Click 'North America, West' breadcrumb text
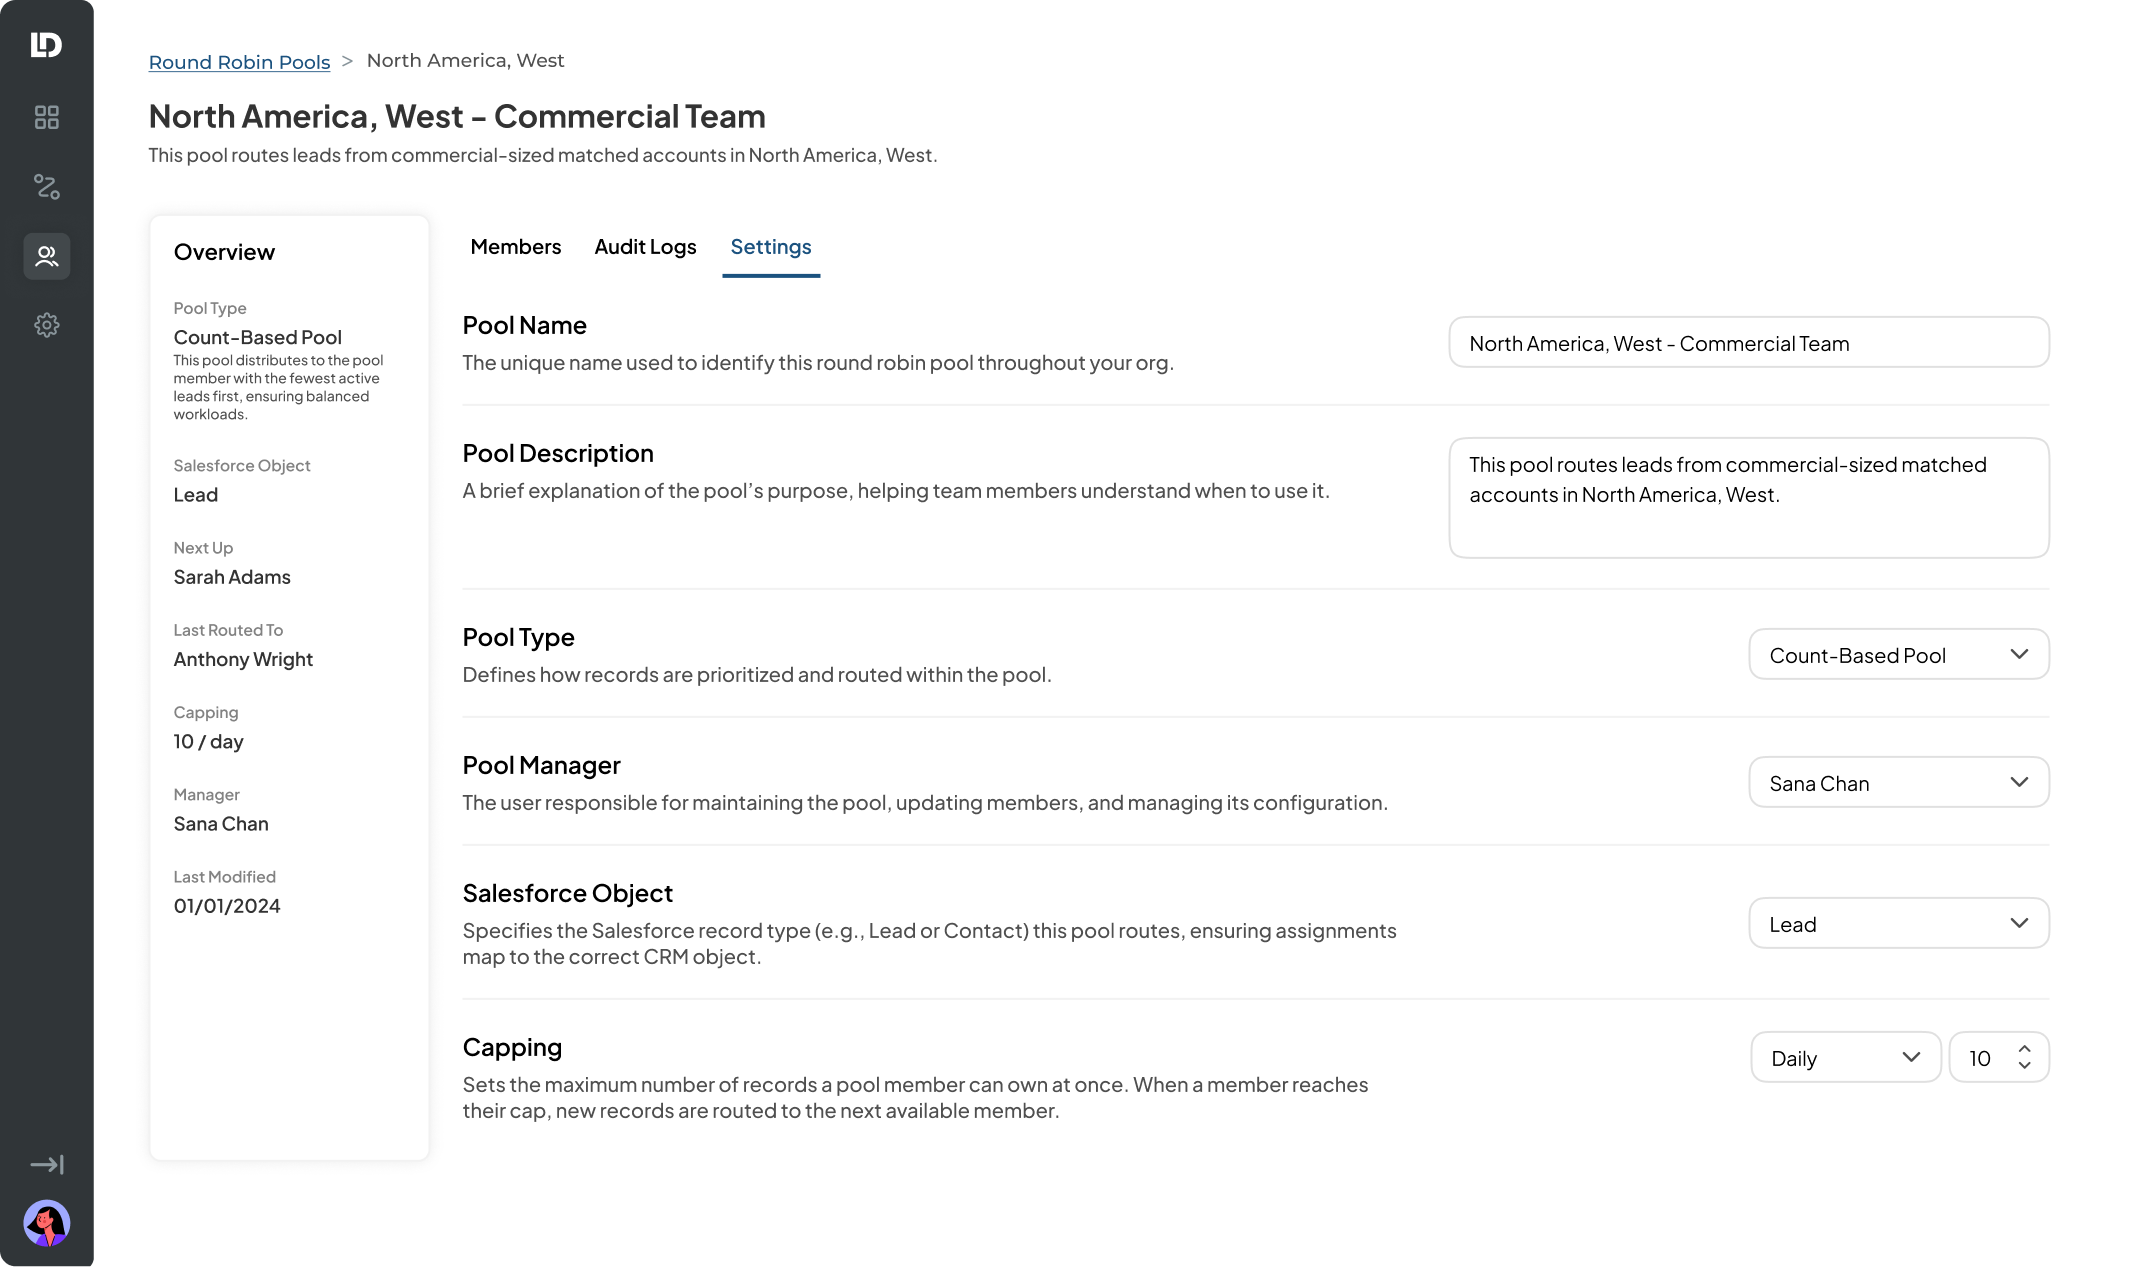 (x=465, y=60)
